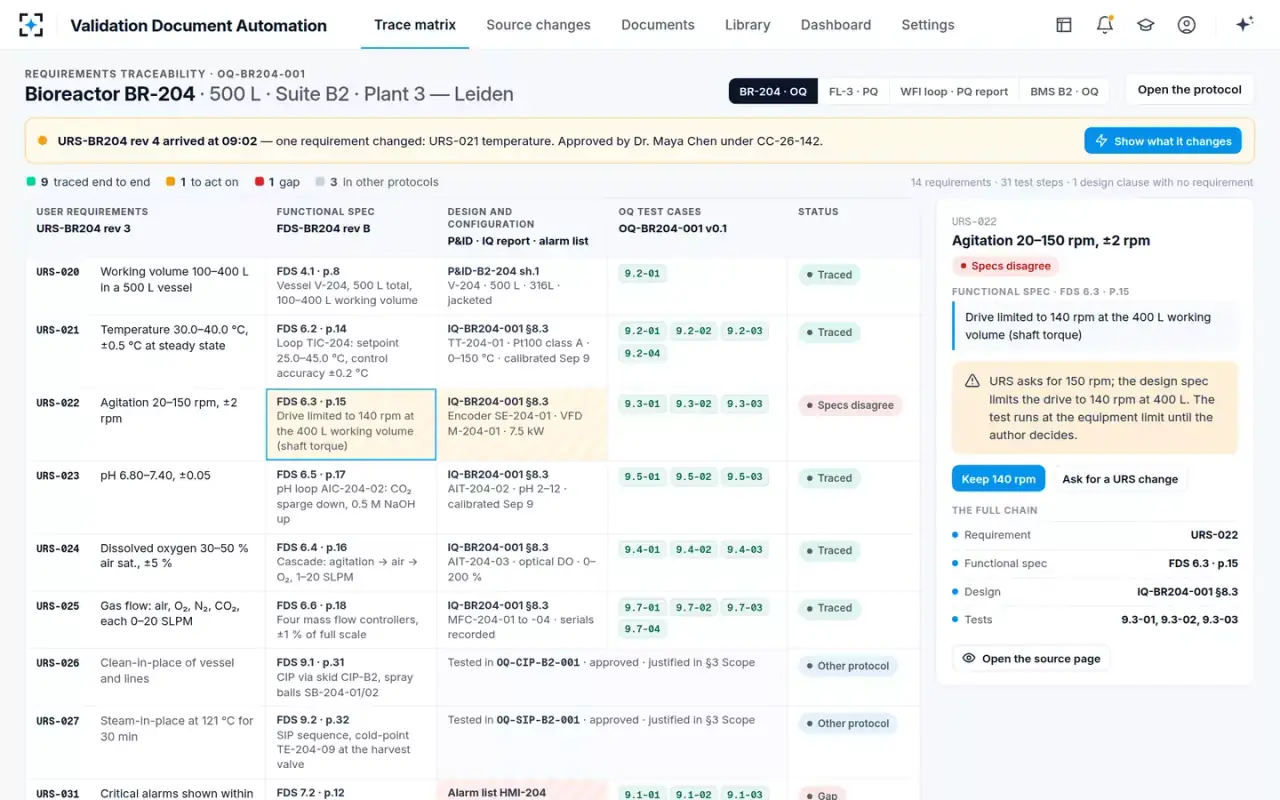Select test case 9.7-04 chip
1280x800 pixels.
tap(642, 629)
